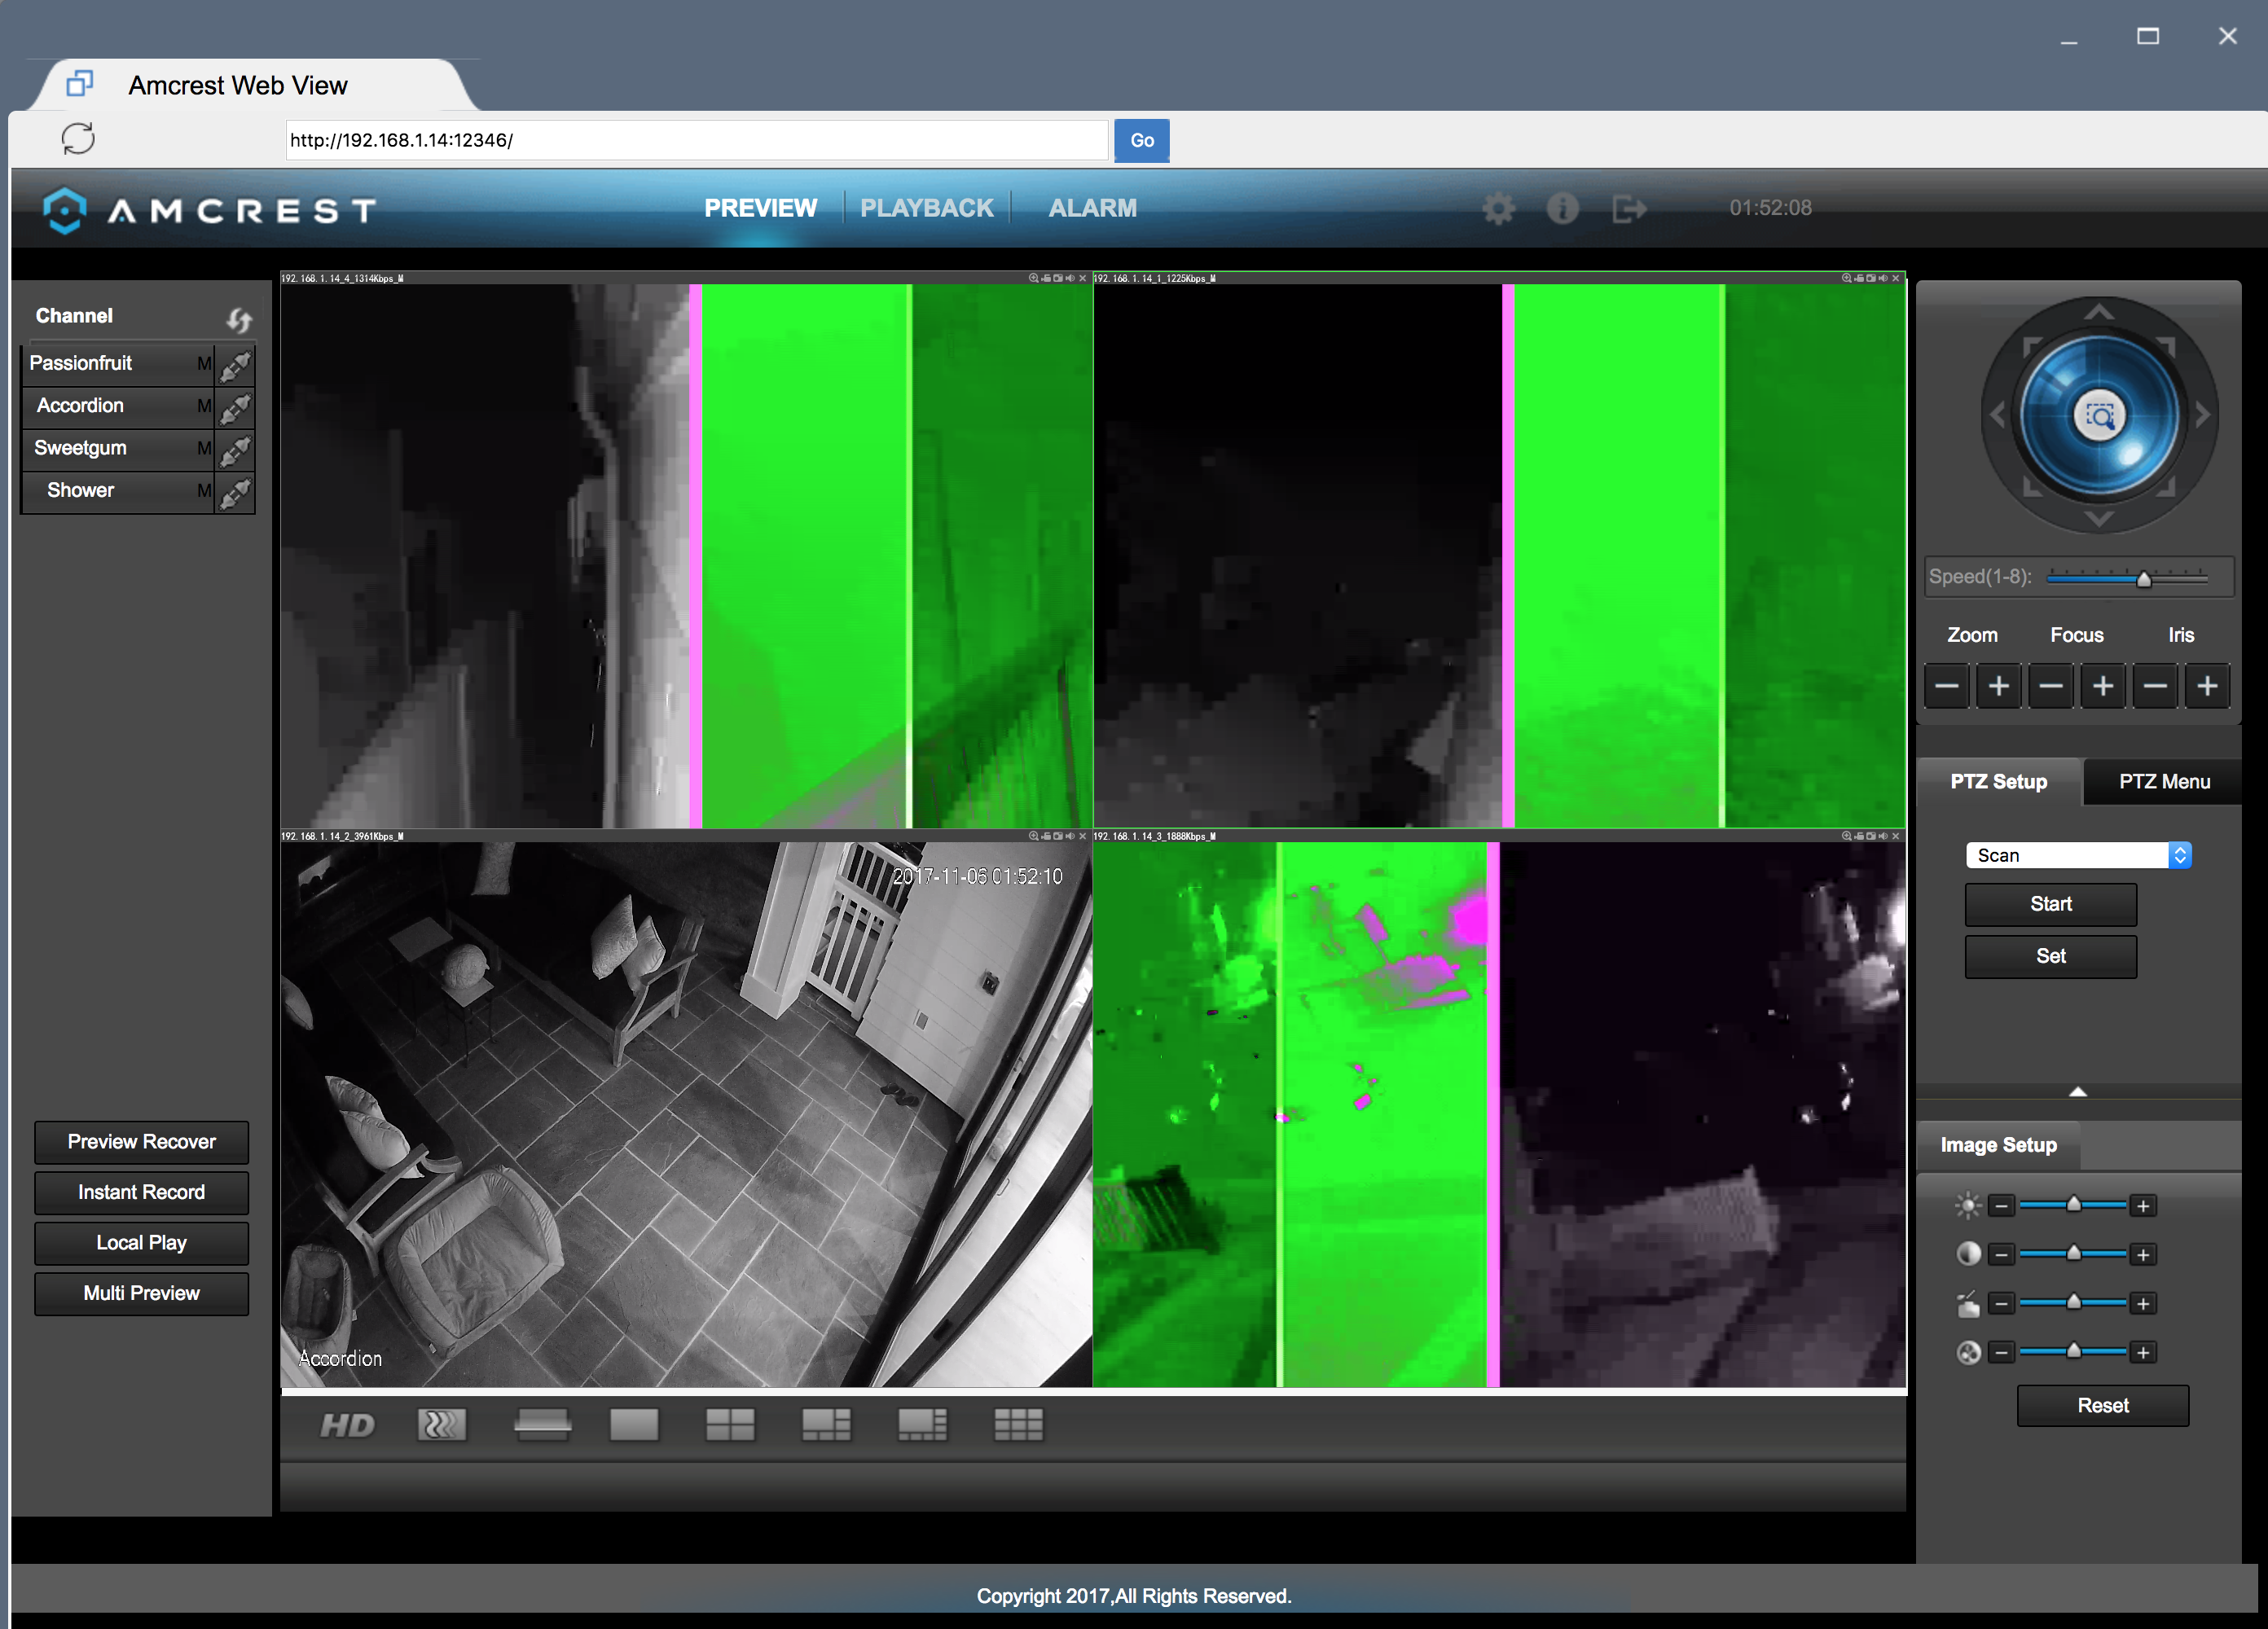Click the logout icon in header
This screenshot has width=2268, height=1629.
pos(1630,209)
